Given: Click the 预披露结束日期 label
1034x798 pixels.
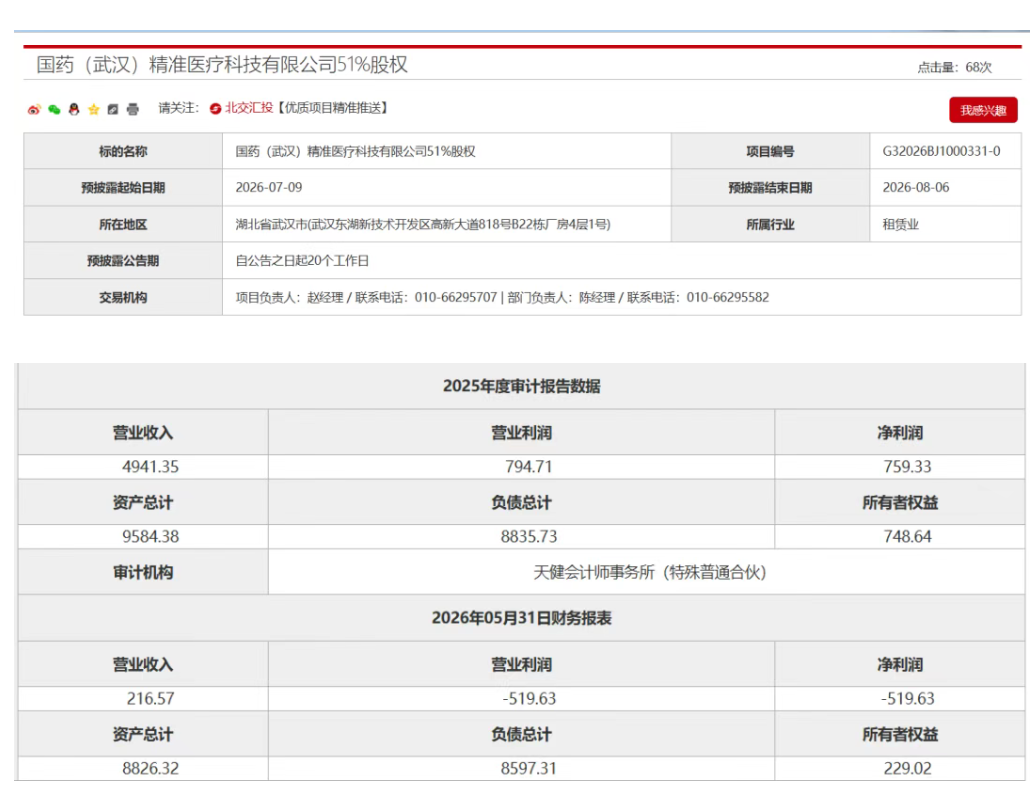Looking at the screenshot, I should (770, 188).
